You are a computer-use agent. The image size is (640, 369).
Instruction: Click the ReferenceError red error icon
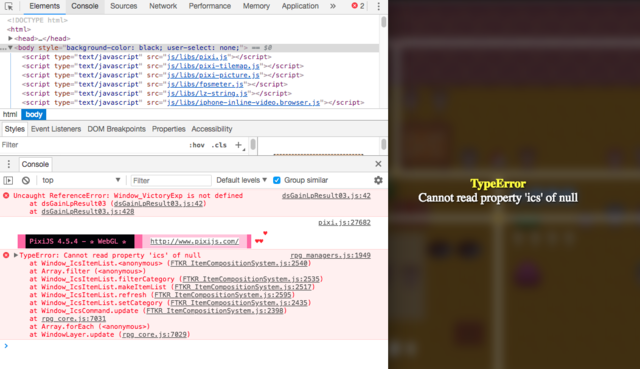coord(6,196)
